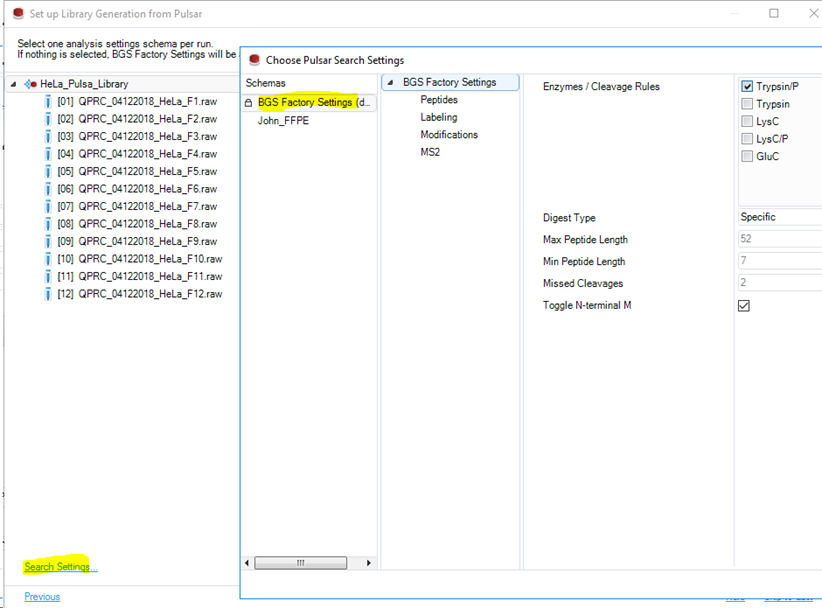The image size is (822, 608).
Task: Click the file icon for QPRC_04122018_HeLa_F2.raw
Action: (x=48, y=119)
